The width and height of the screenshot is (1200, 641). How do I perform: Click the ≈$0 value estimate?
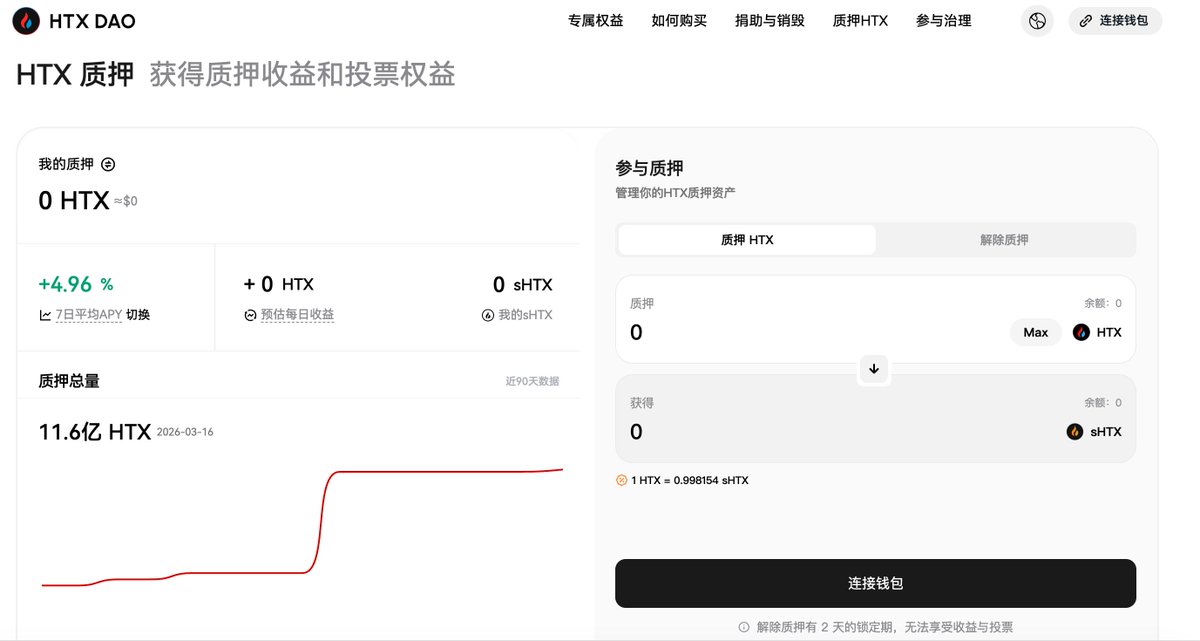[x=125, y=201]
